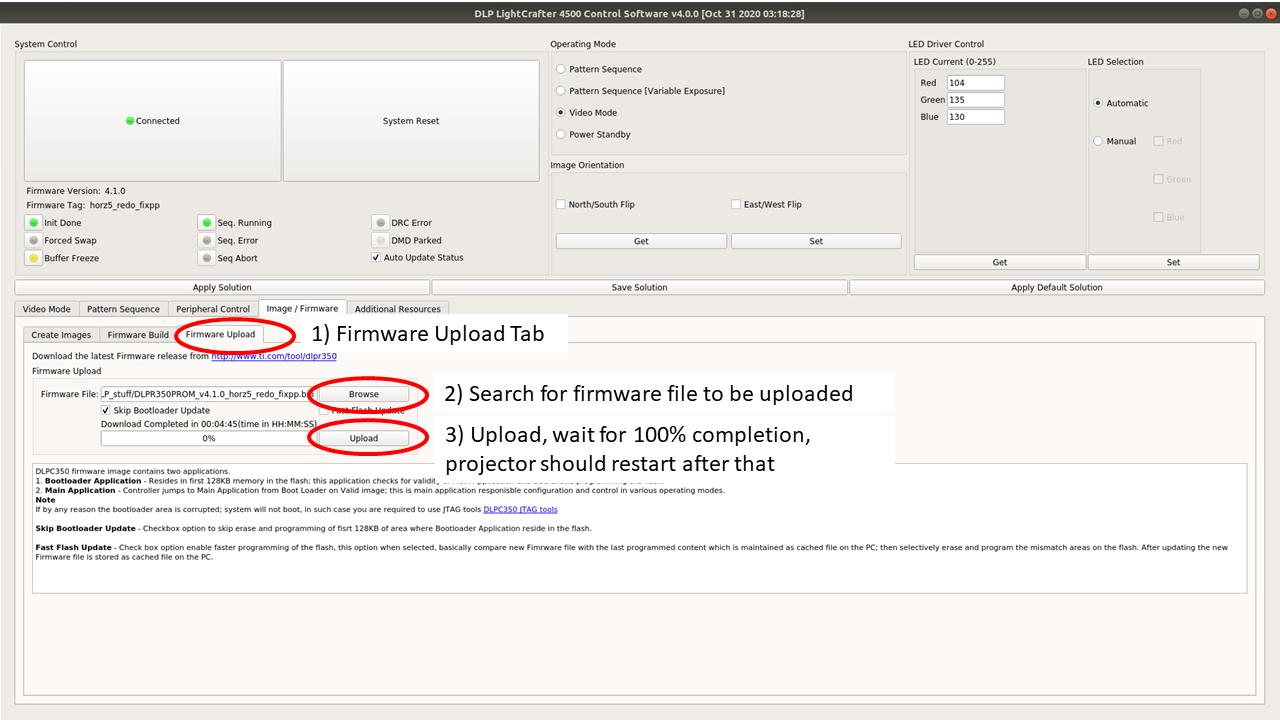Screen dimensions: 1280x720
Task: Switch to the Firmware Build sub-tab
Action: pyautogui.click(x=138, y=335)
